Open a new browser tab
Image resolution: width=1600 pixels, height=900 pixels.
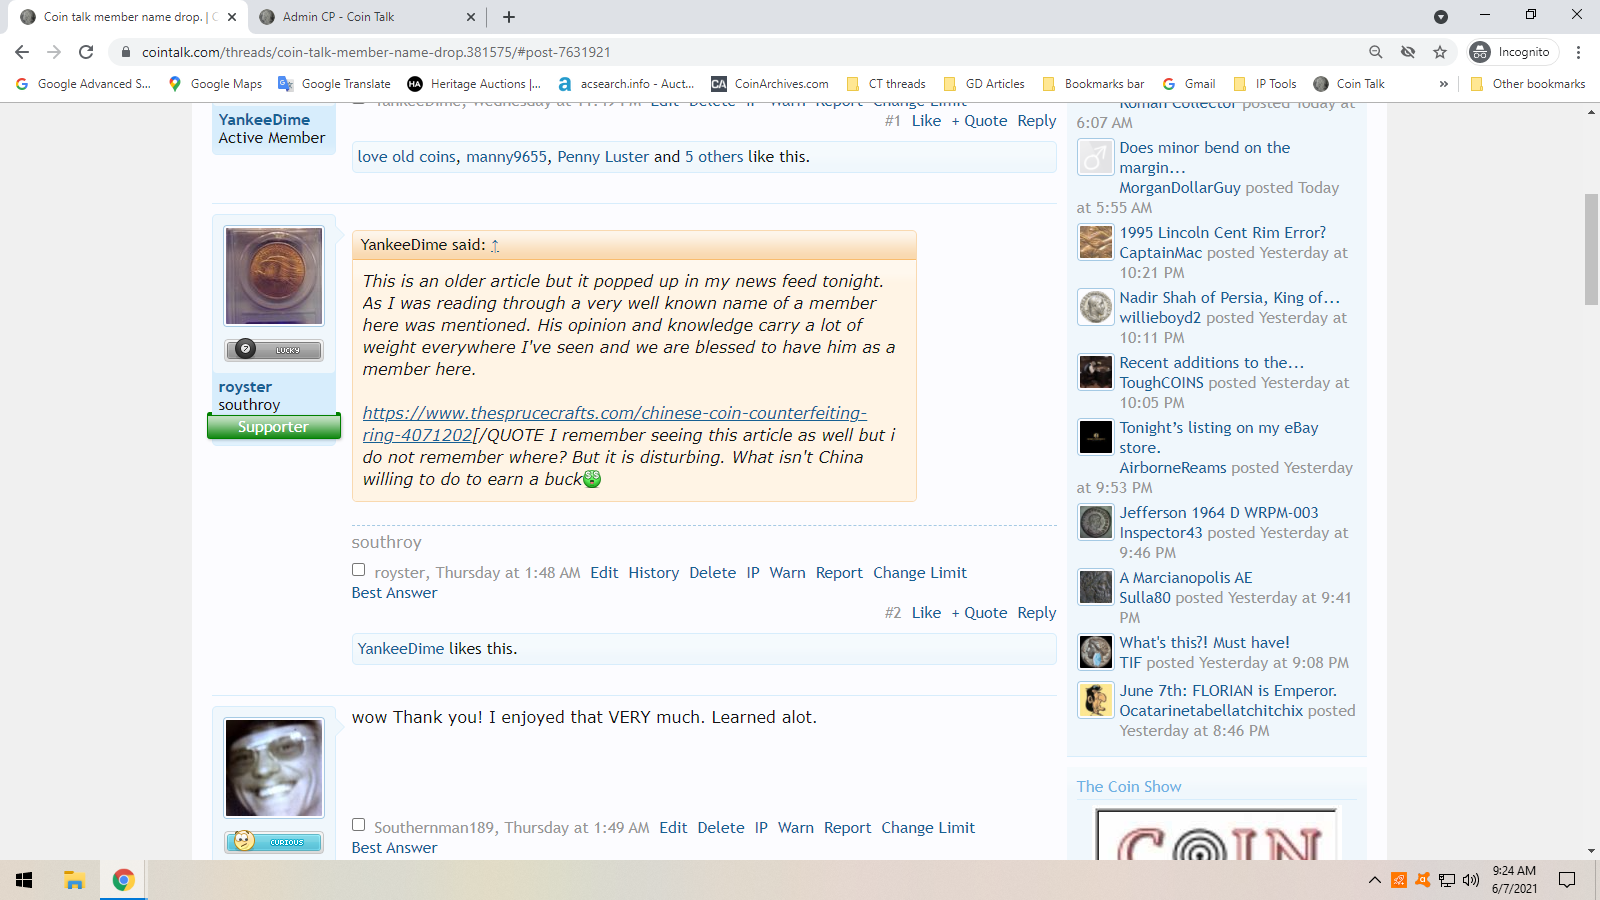509,17
